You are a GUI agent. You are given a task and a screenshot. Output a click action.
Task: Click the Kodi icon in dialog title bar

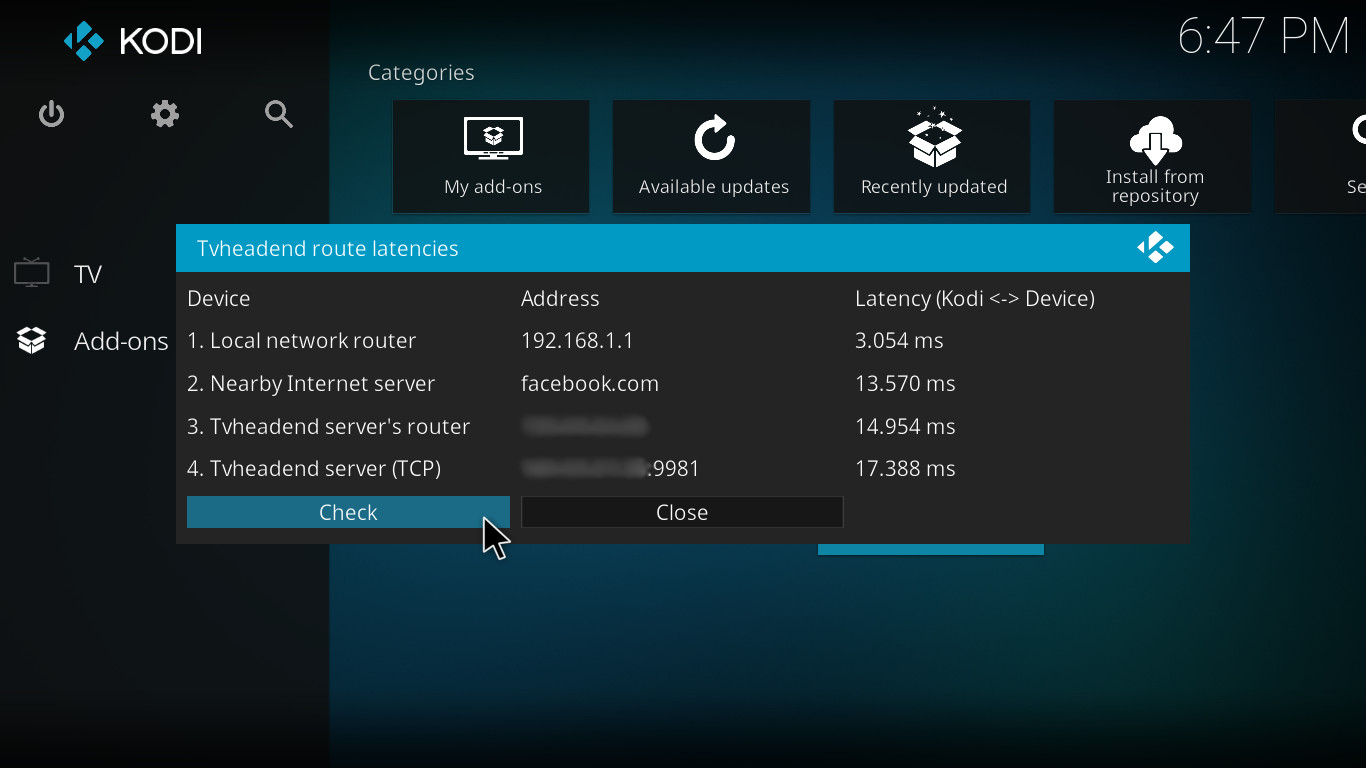pyautogui.click(x=1155, y=248)
